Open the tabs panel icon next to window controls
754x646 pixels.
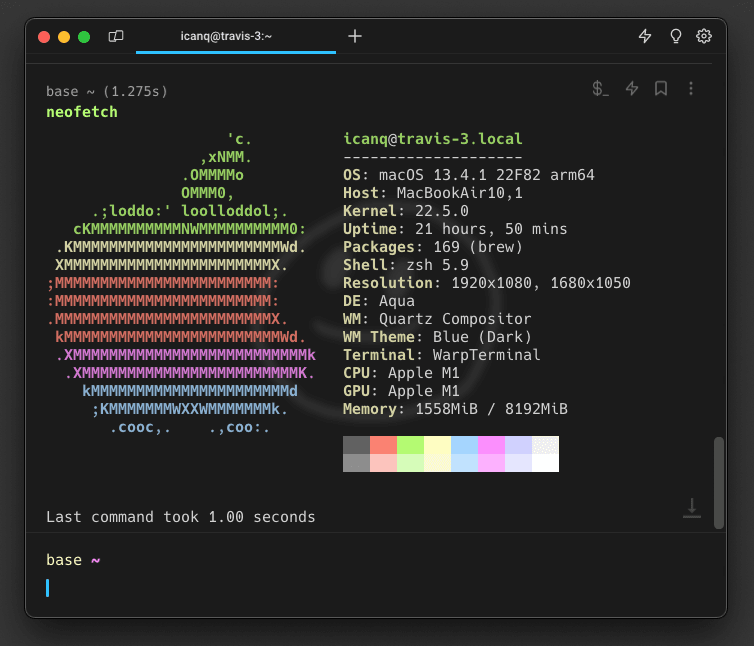tap(116, 37)
